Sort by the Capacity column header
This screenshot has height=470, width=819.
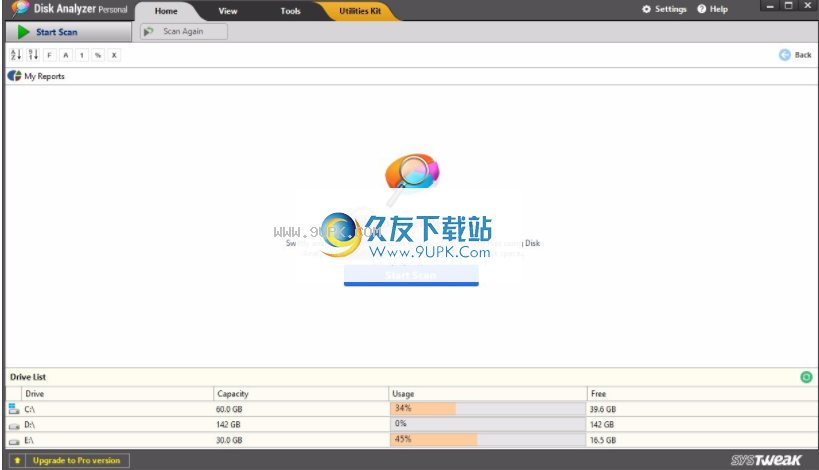pyautogui.click(x=301, y=394)
